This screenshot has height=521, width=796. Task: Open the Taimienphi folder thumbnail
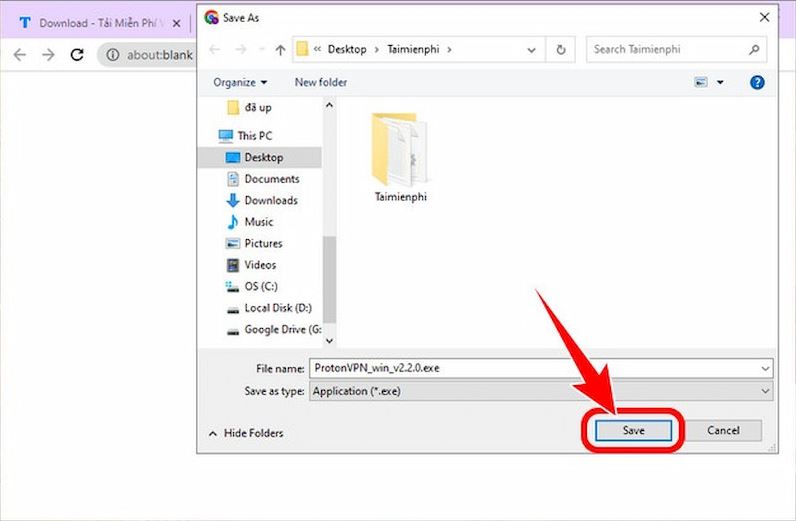coord(400,158)
